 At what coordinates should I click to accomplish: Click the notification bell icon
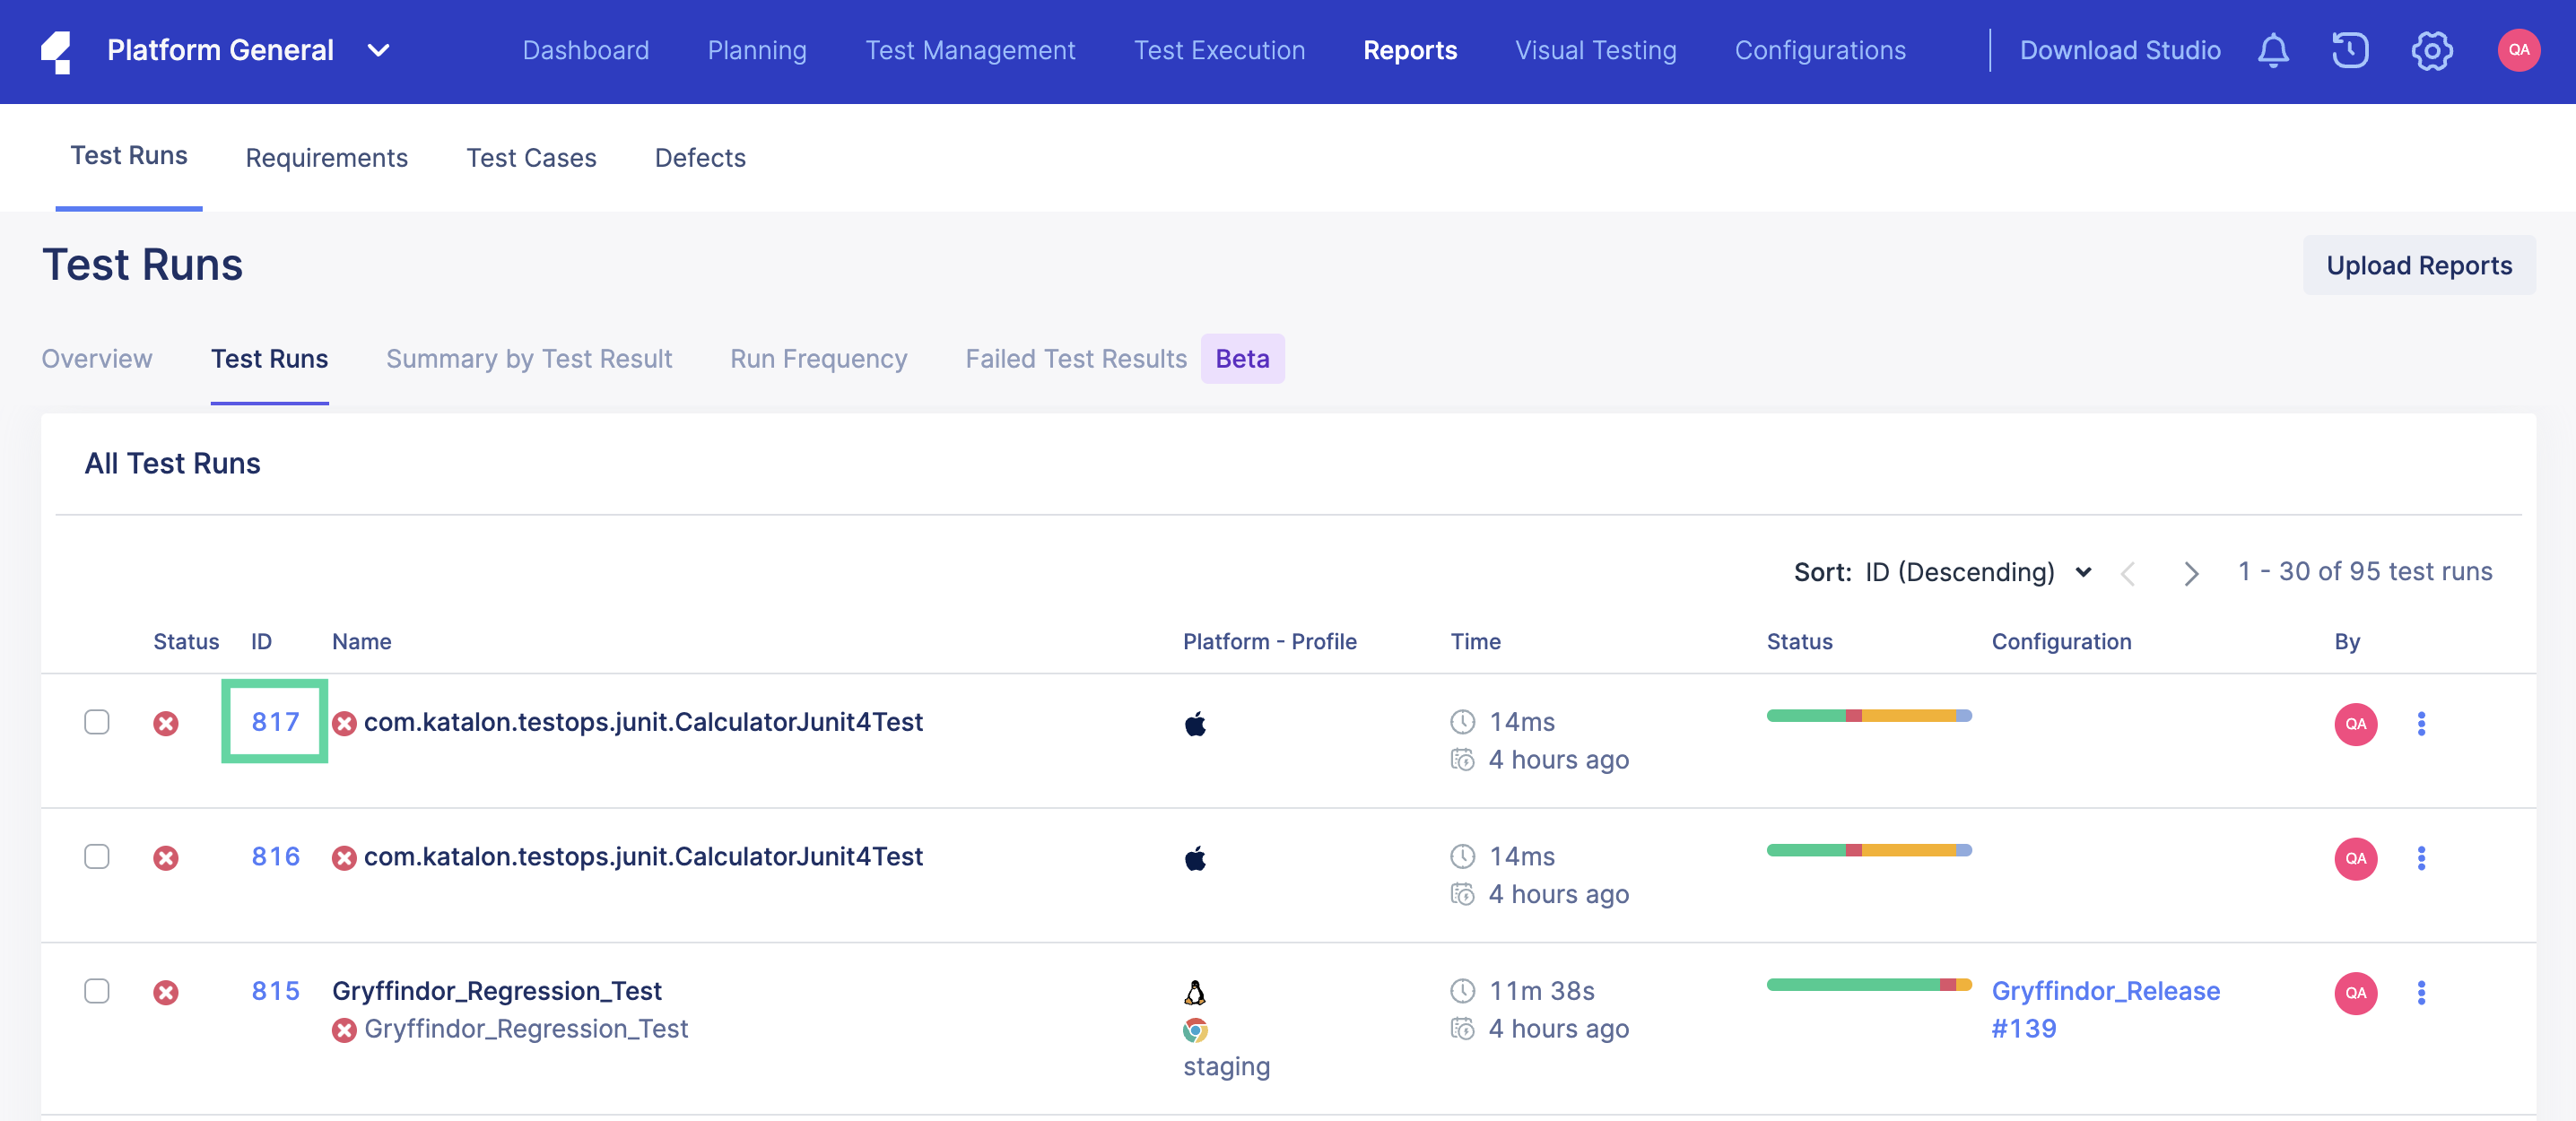click(2272, 49)
